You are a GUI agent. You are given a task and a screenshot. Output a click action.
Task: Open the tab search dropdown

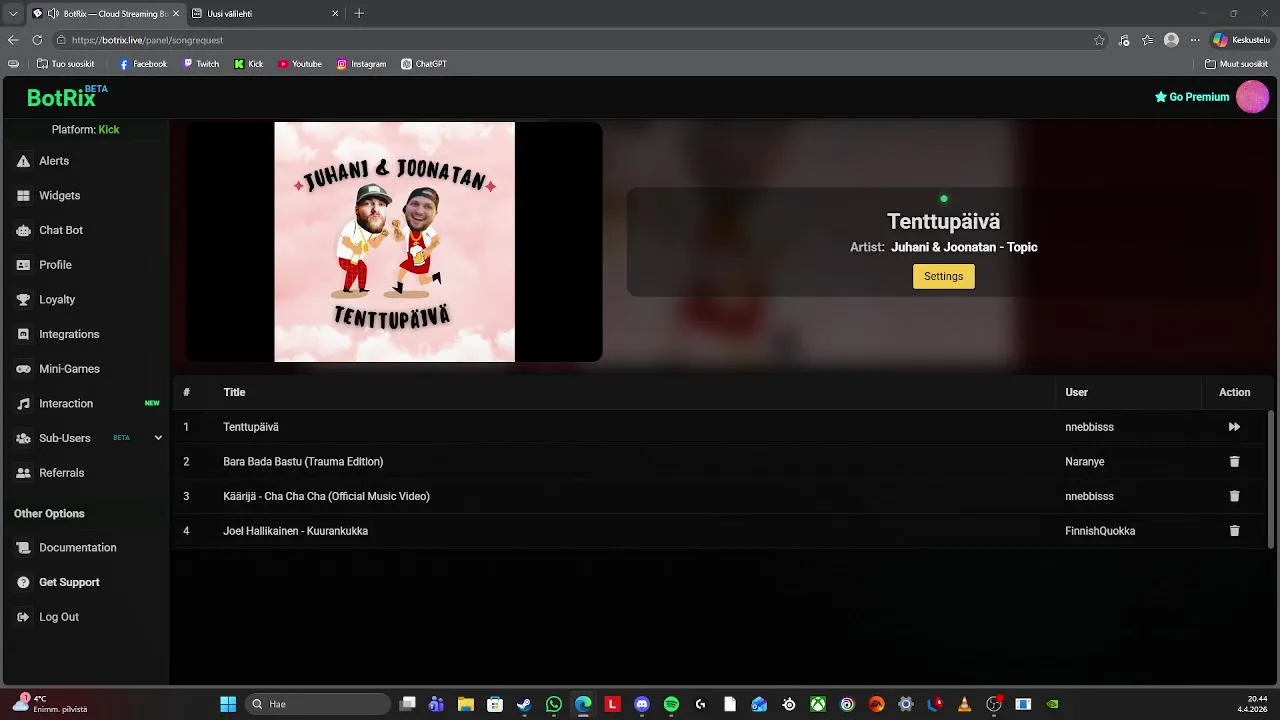[13, 14]
